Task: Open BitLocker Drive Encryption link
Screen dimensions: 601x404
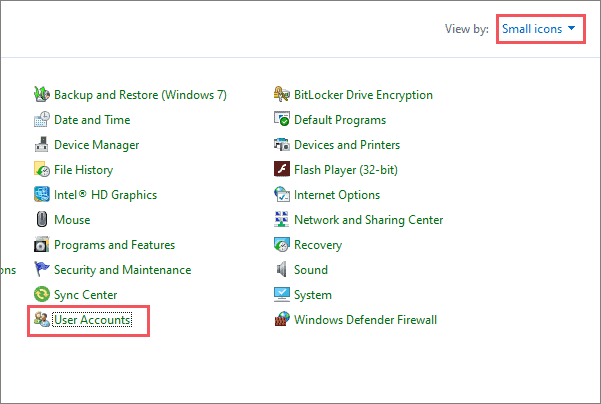Action: (363, 95)
